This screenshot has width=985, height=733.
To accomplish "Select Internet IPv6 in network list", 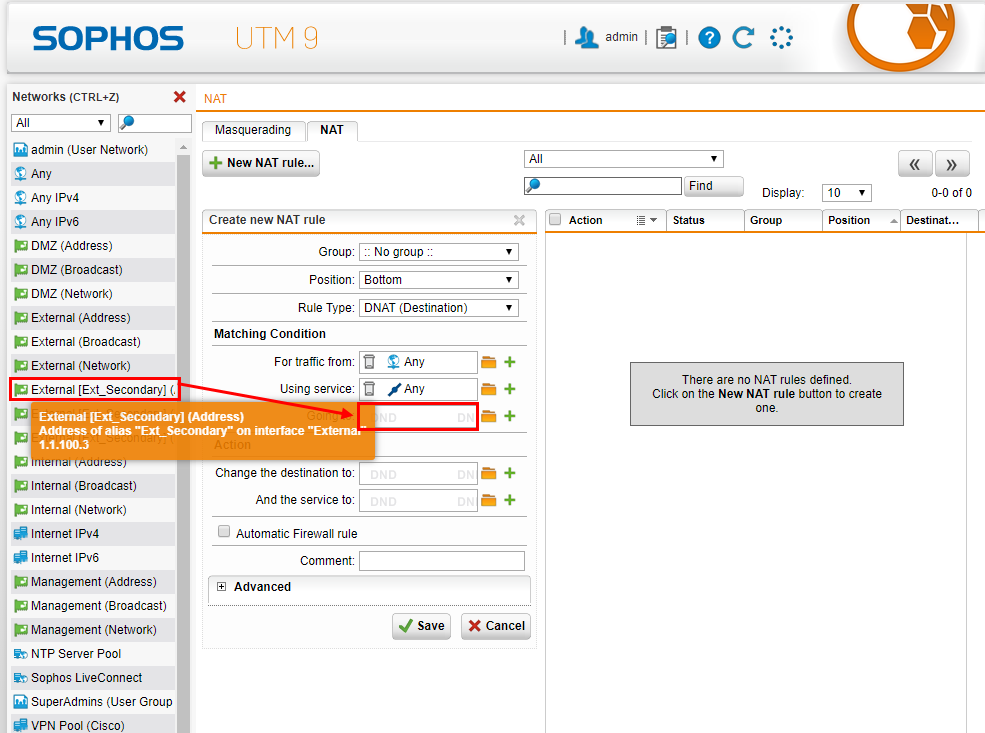I will point(93,558).
